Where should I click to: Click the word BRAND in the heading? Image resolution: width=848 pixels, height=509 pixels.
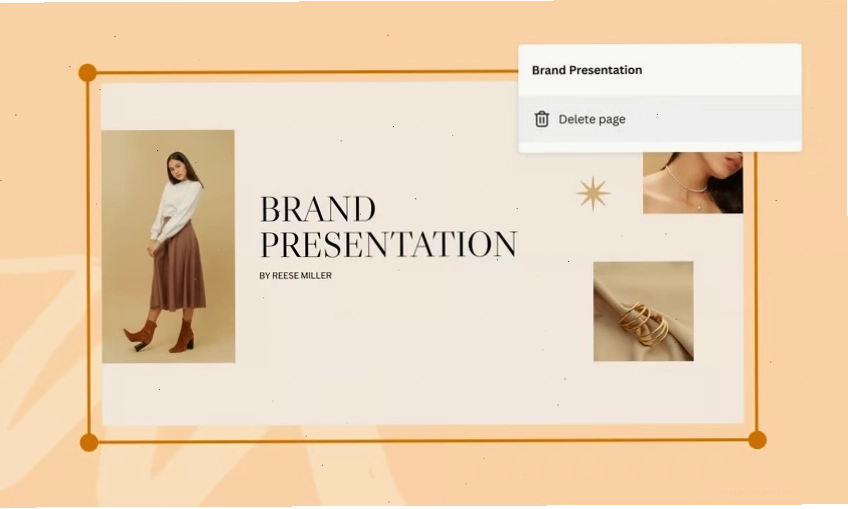click(x=318, y=209)
